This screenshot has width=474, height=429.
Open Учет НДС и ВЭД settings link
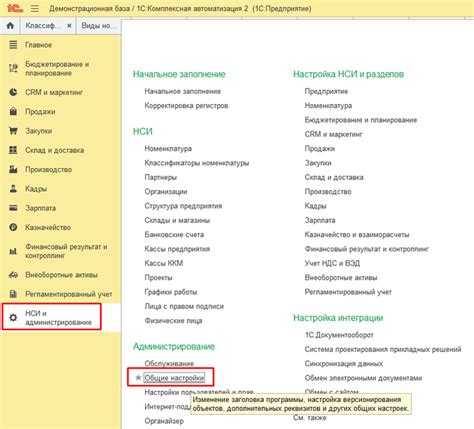click(332, 263)
